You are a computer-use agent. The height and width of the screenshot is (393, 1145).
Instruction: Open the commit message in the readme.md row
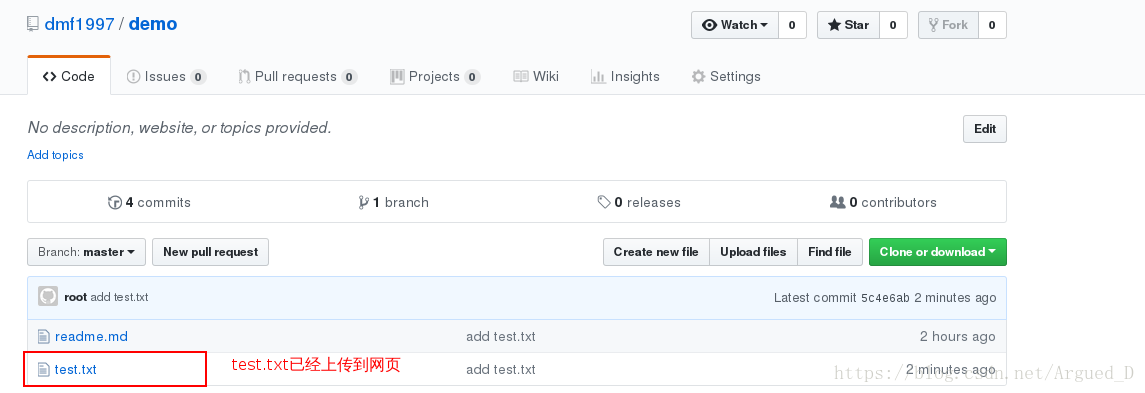(501, 337)
